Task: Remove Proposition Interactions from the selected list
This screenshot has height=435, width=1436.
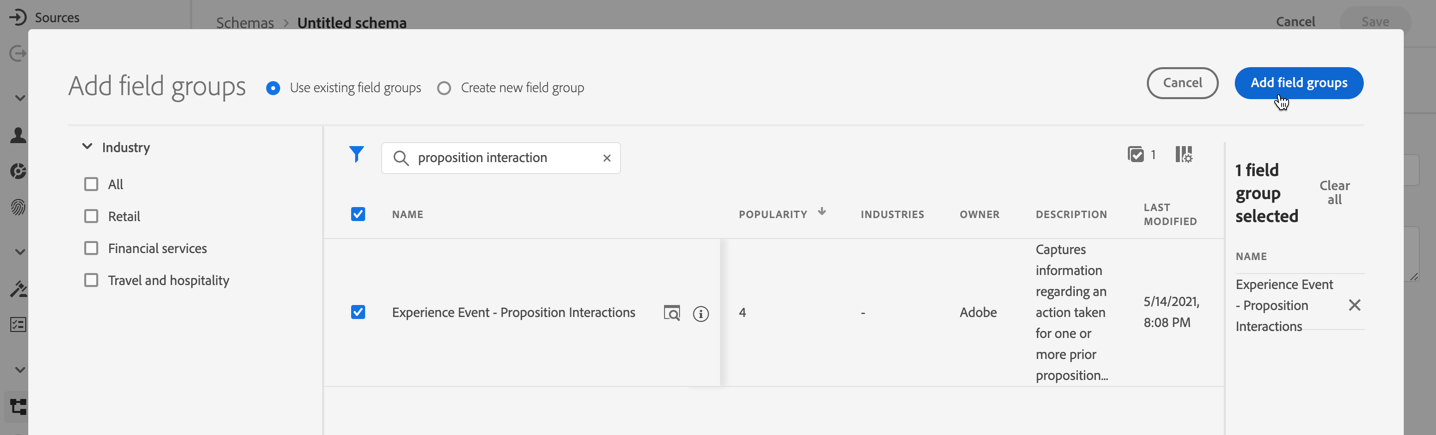Action: pos(1354,305)
